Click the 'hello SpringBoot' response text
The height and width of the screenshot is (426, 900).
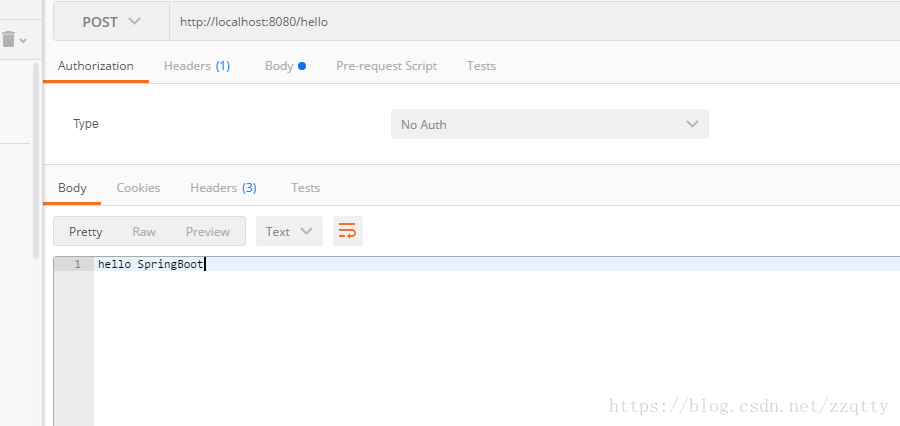pos(150,264)
